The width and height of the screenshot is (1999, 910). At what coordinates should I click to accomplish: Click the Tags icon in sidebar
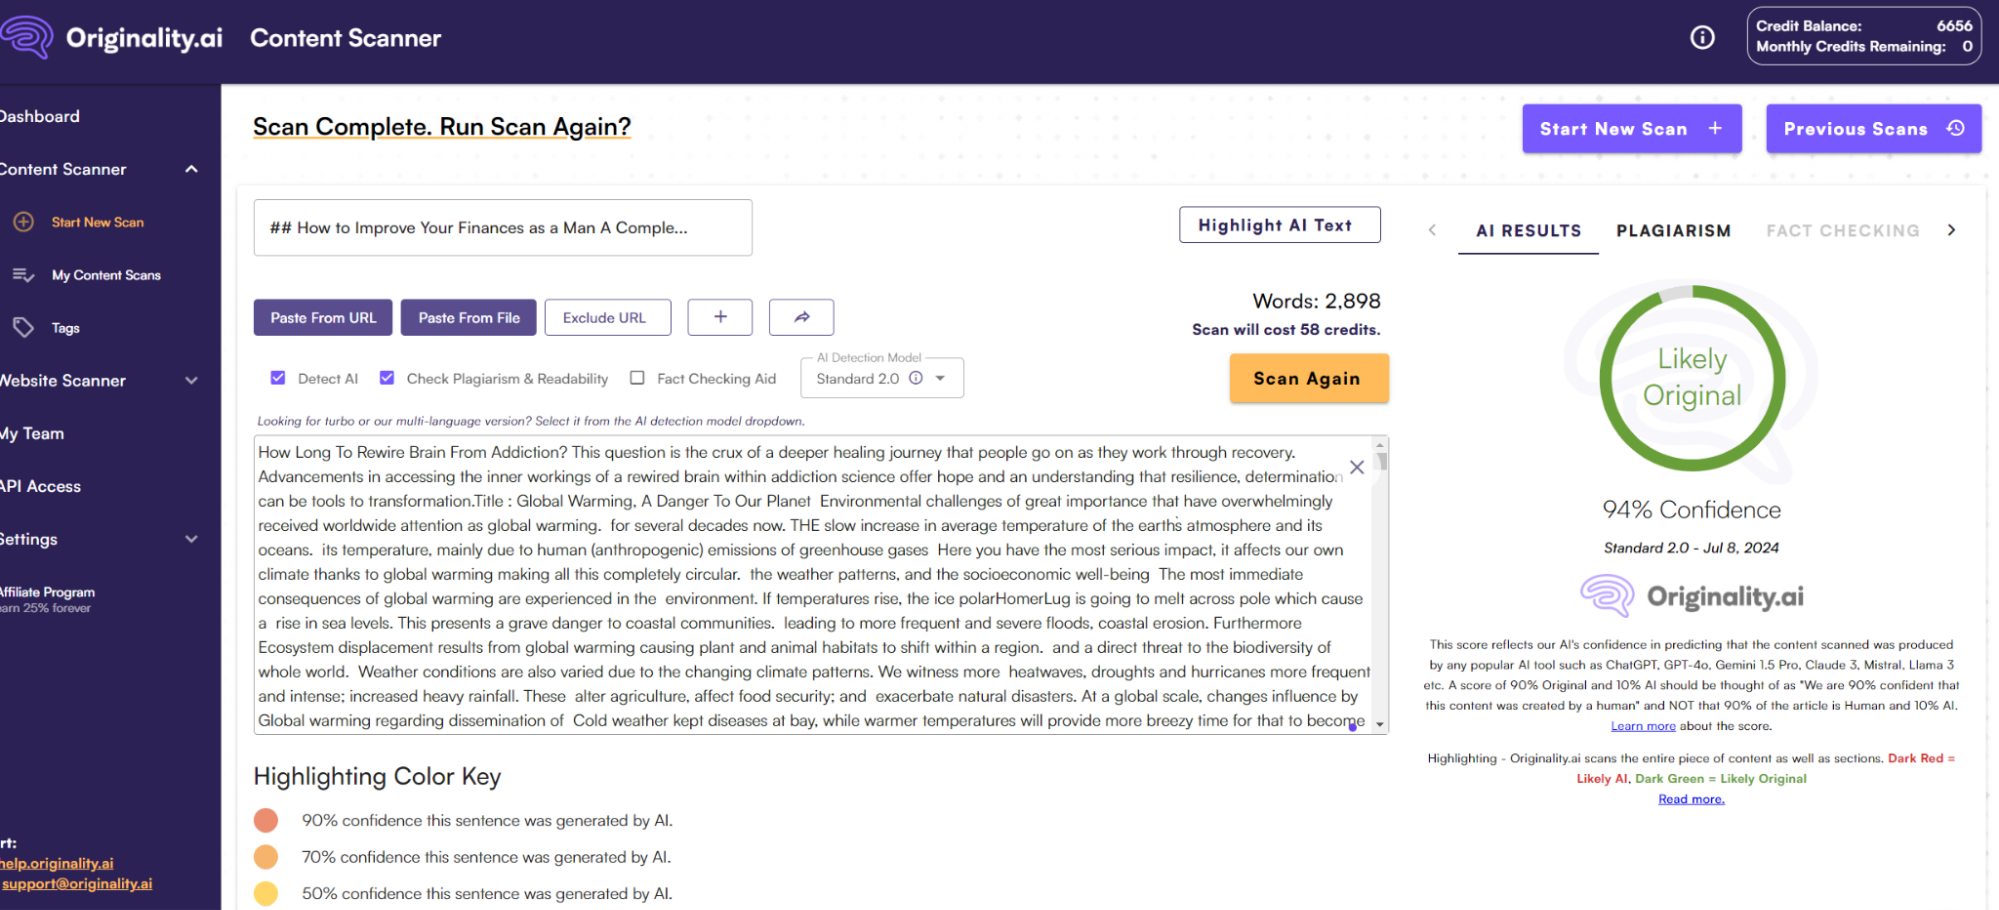tap(24, 328)
